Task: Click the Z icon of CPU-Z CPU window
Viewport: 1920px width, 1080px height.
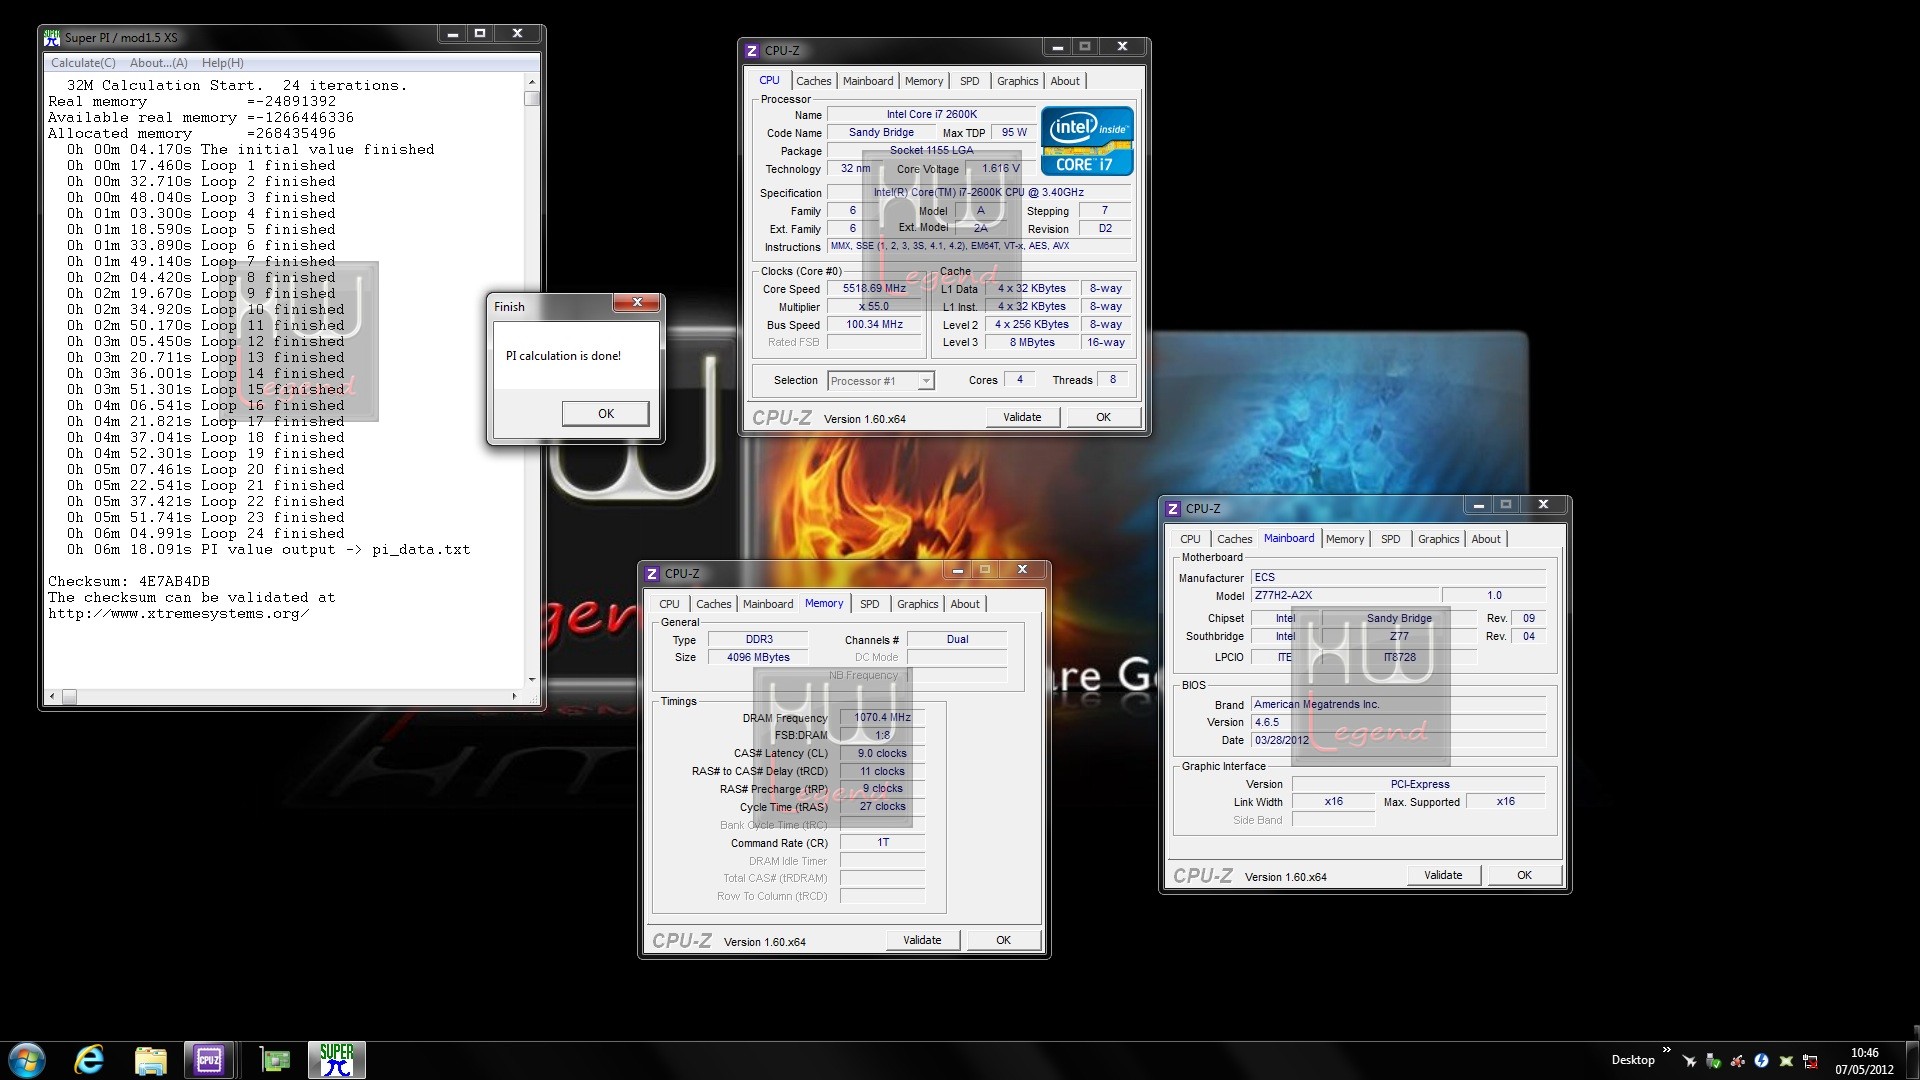Action: (x=752, y=50)
